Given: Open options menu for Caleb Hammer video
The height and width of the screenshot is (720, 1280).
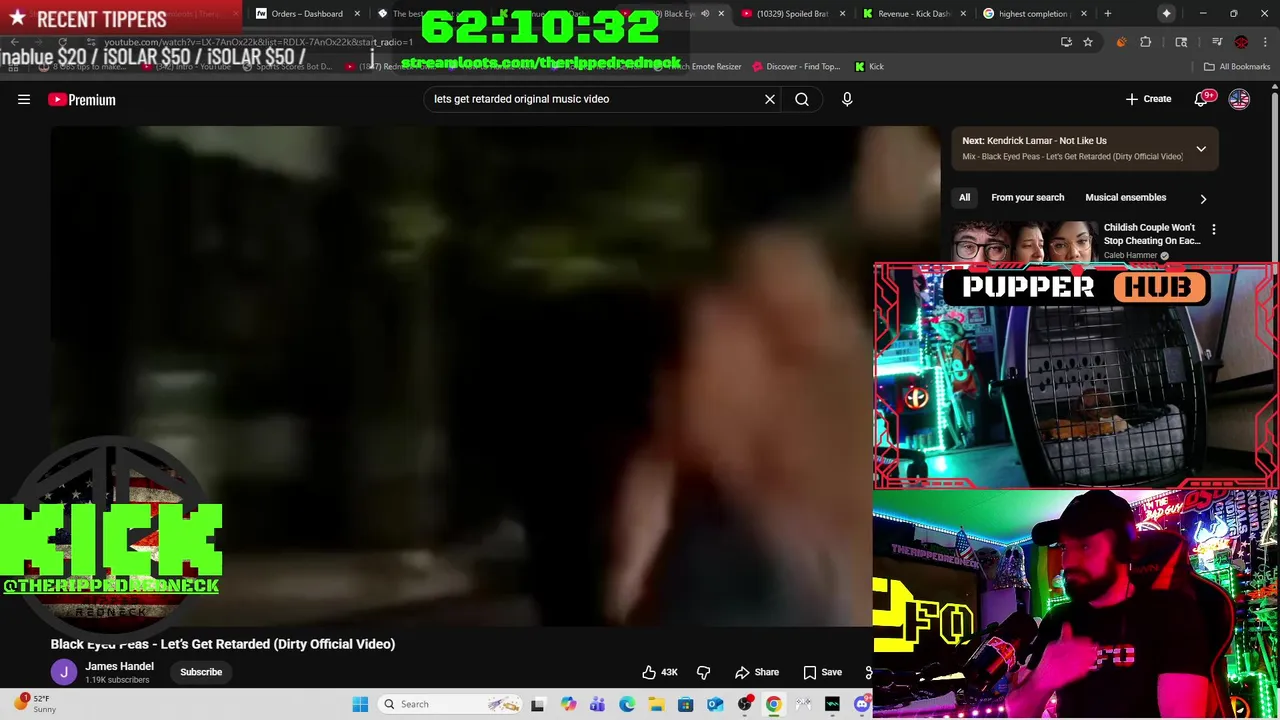Looking at the screenshot, I should click(1214, 229).
